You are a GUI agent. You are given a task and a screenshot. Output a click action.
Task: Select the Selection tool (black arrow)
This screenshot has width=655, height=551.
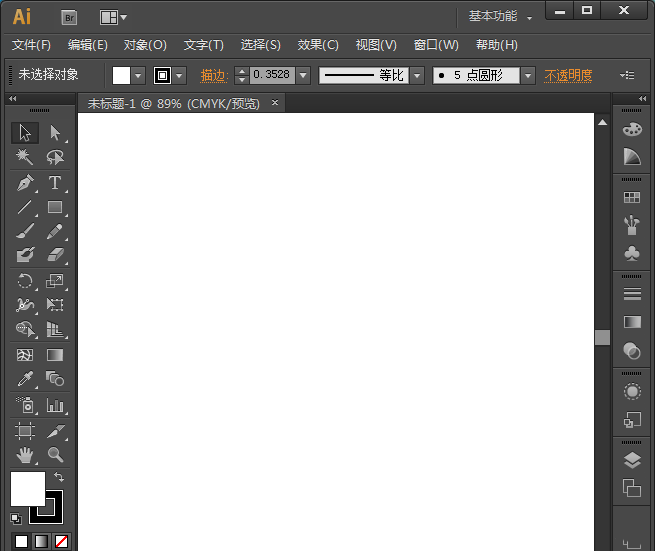(25, 133)
